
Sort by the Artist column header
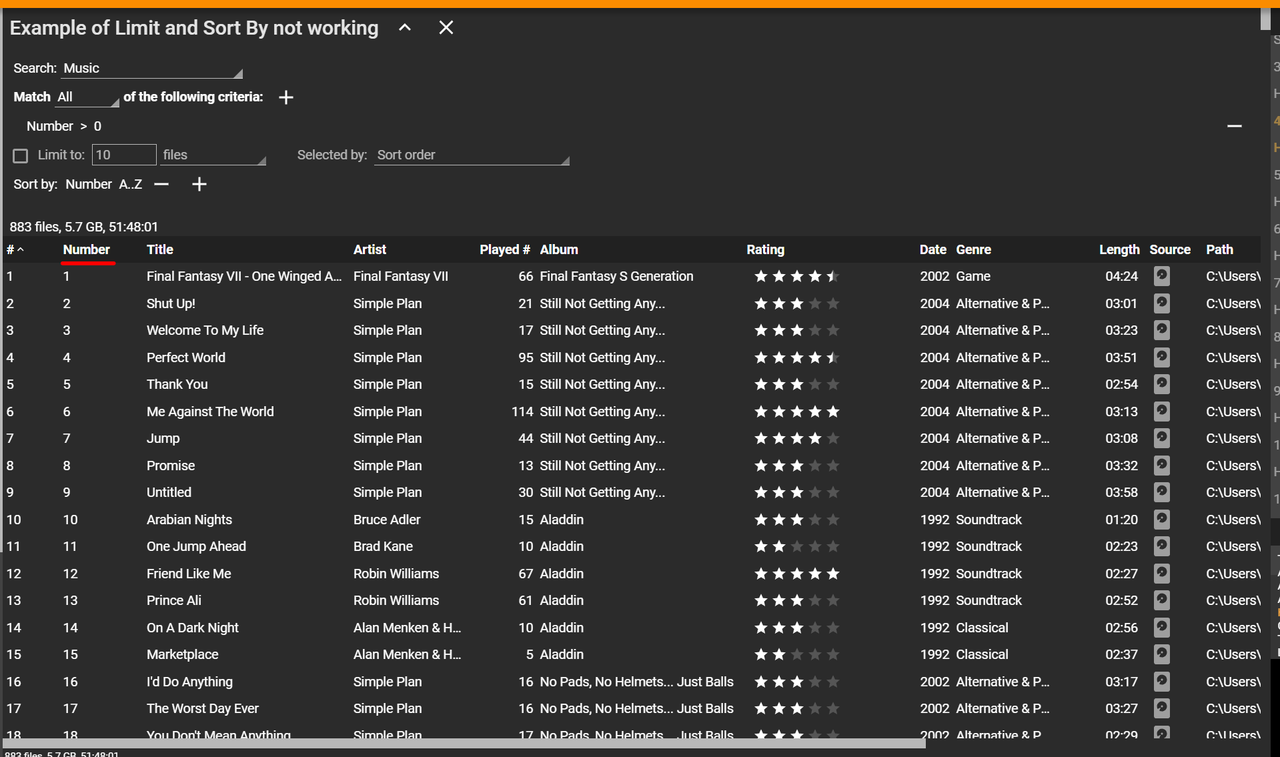[370, 250]
